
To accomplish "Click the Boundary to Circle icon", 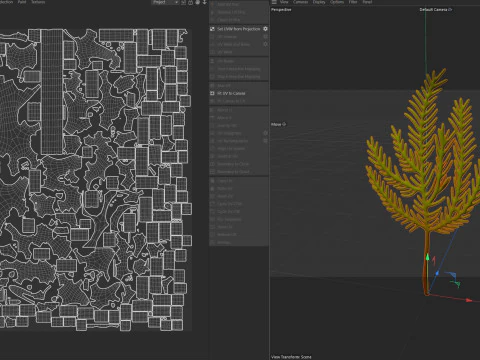I will click(212, 164).
